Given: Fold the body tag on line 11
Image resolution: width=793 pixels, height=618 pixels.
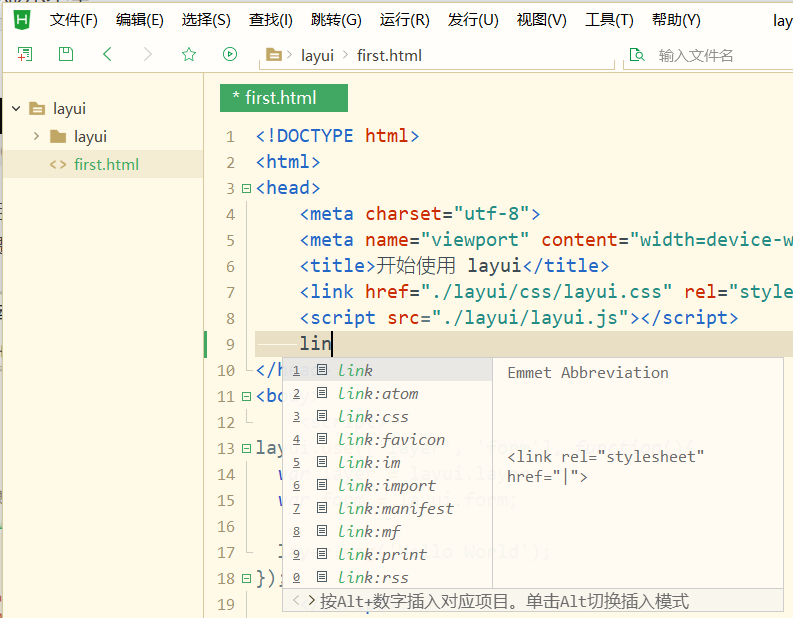Looking at the screenshot, I should [x=246, y=396].
